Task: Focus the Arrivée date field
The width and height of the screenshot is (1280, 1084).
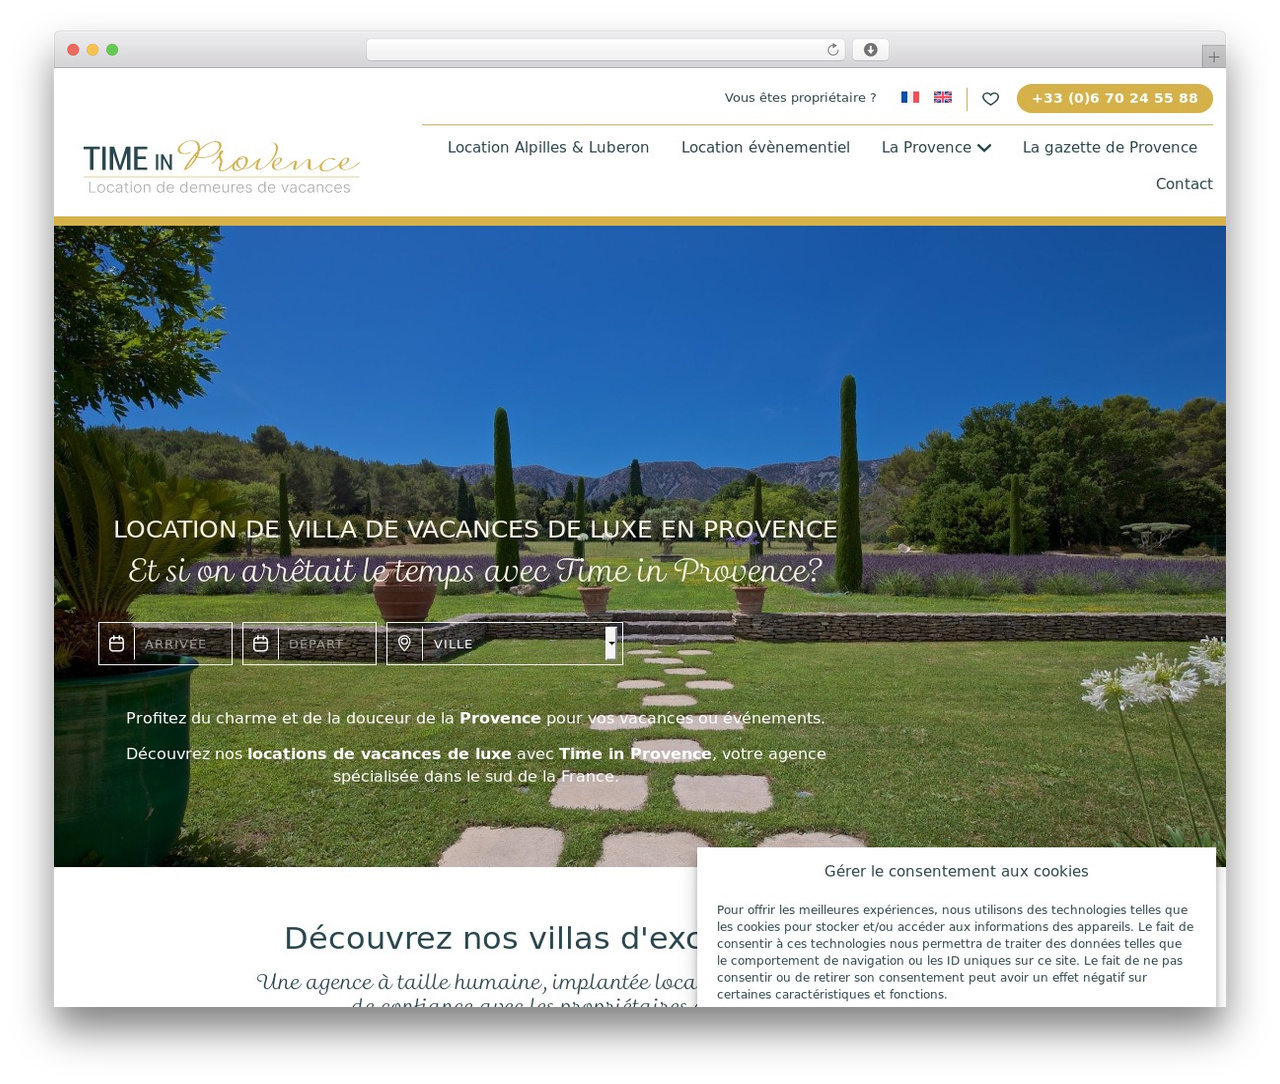Action: (165, 644)
